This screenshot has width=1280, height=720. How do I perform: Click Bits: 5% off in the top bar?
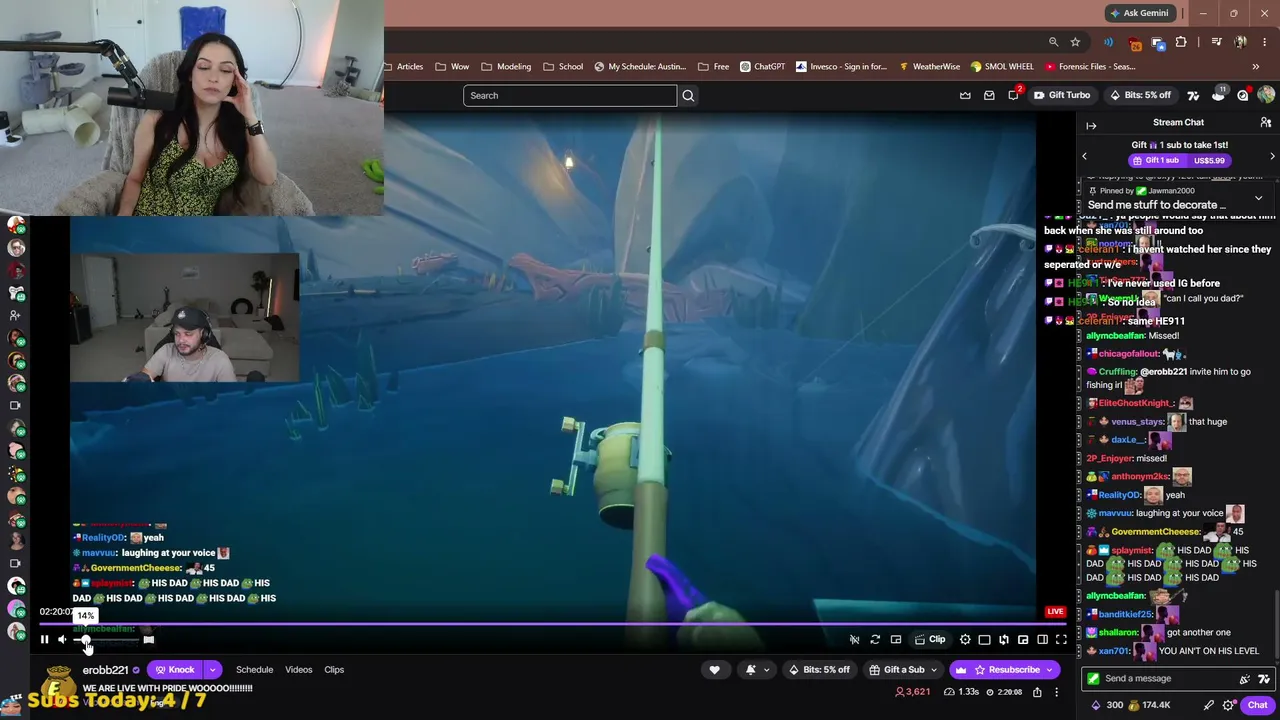click(x=1140, y=96)
